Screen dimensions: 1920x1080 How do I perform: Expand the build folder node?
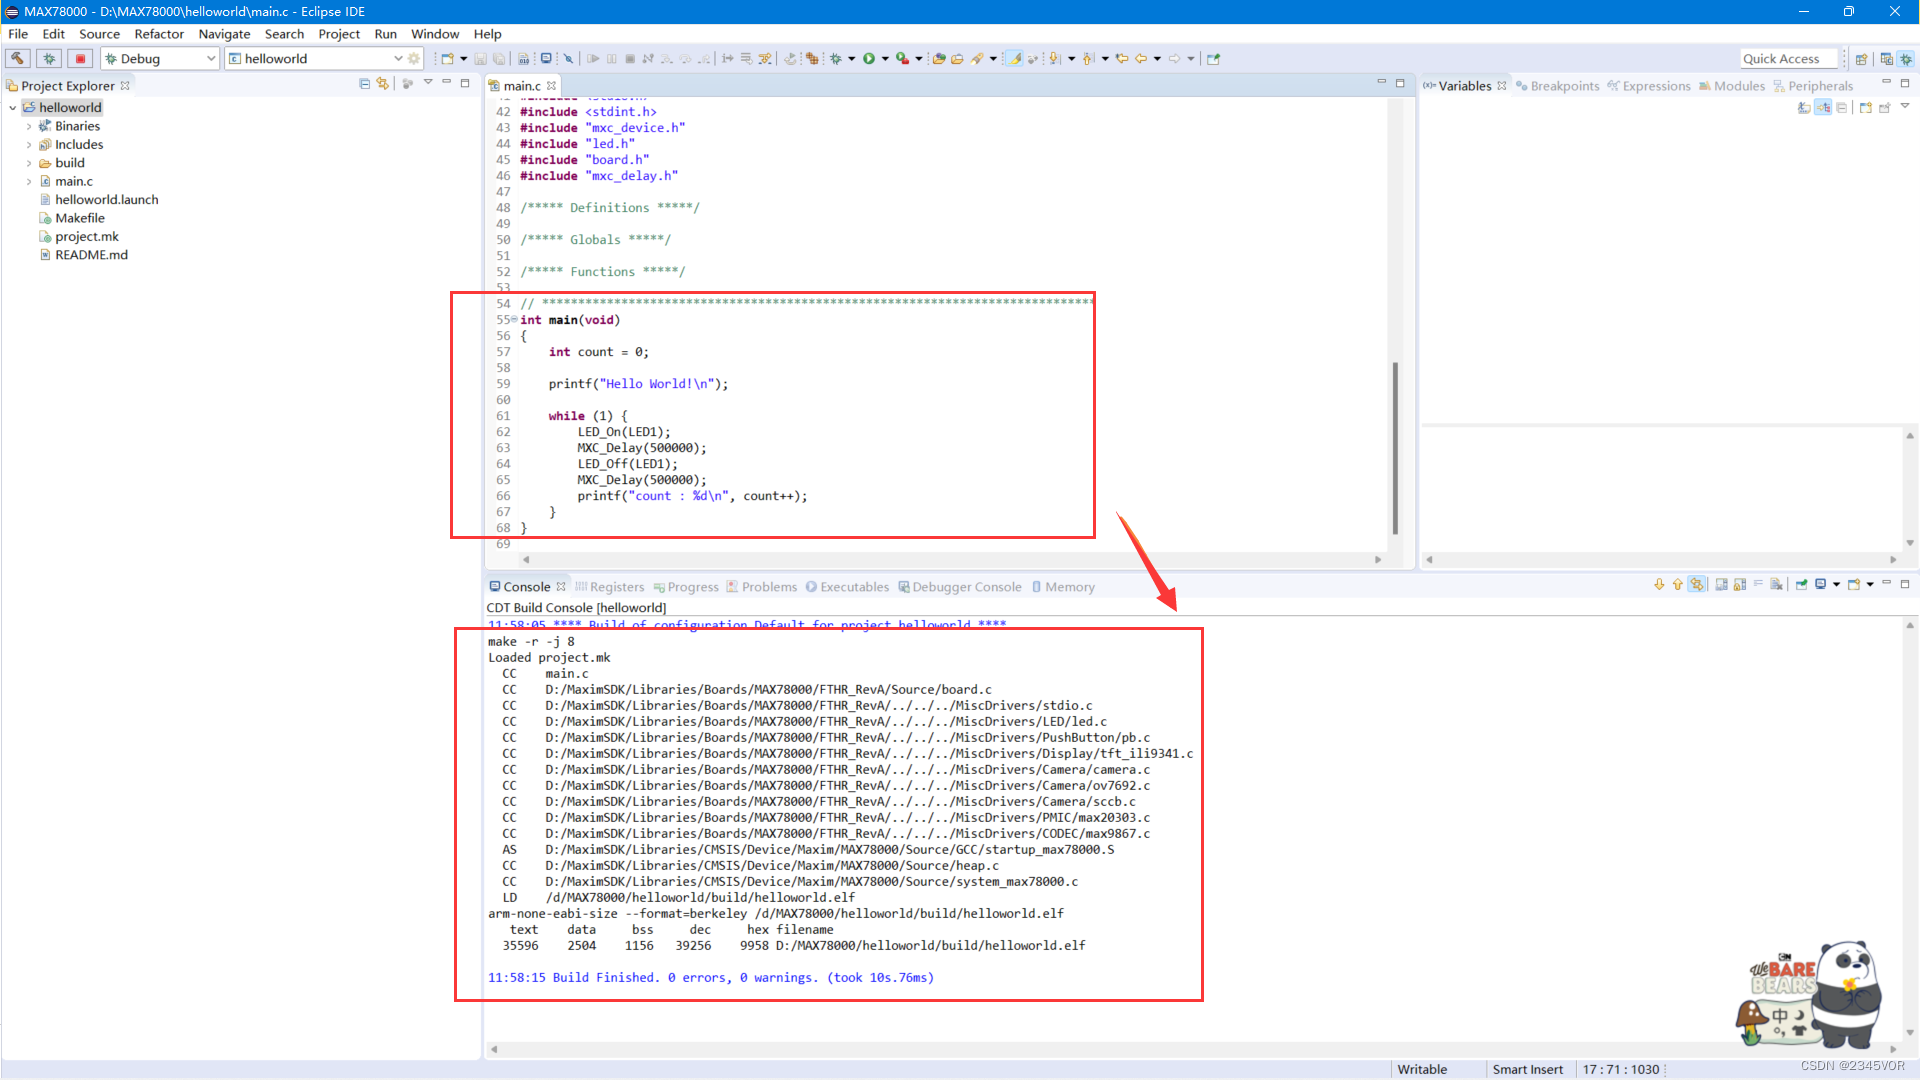[29, 163]
